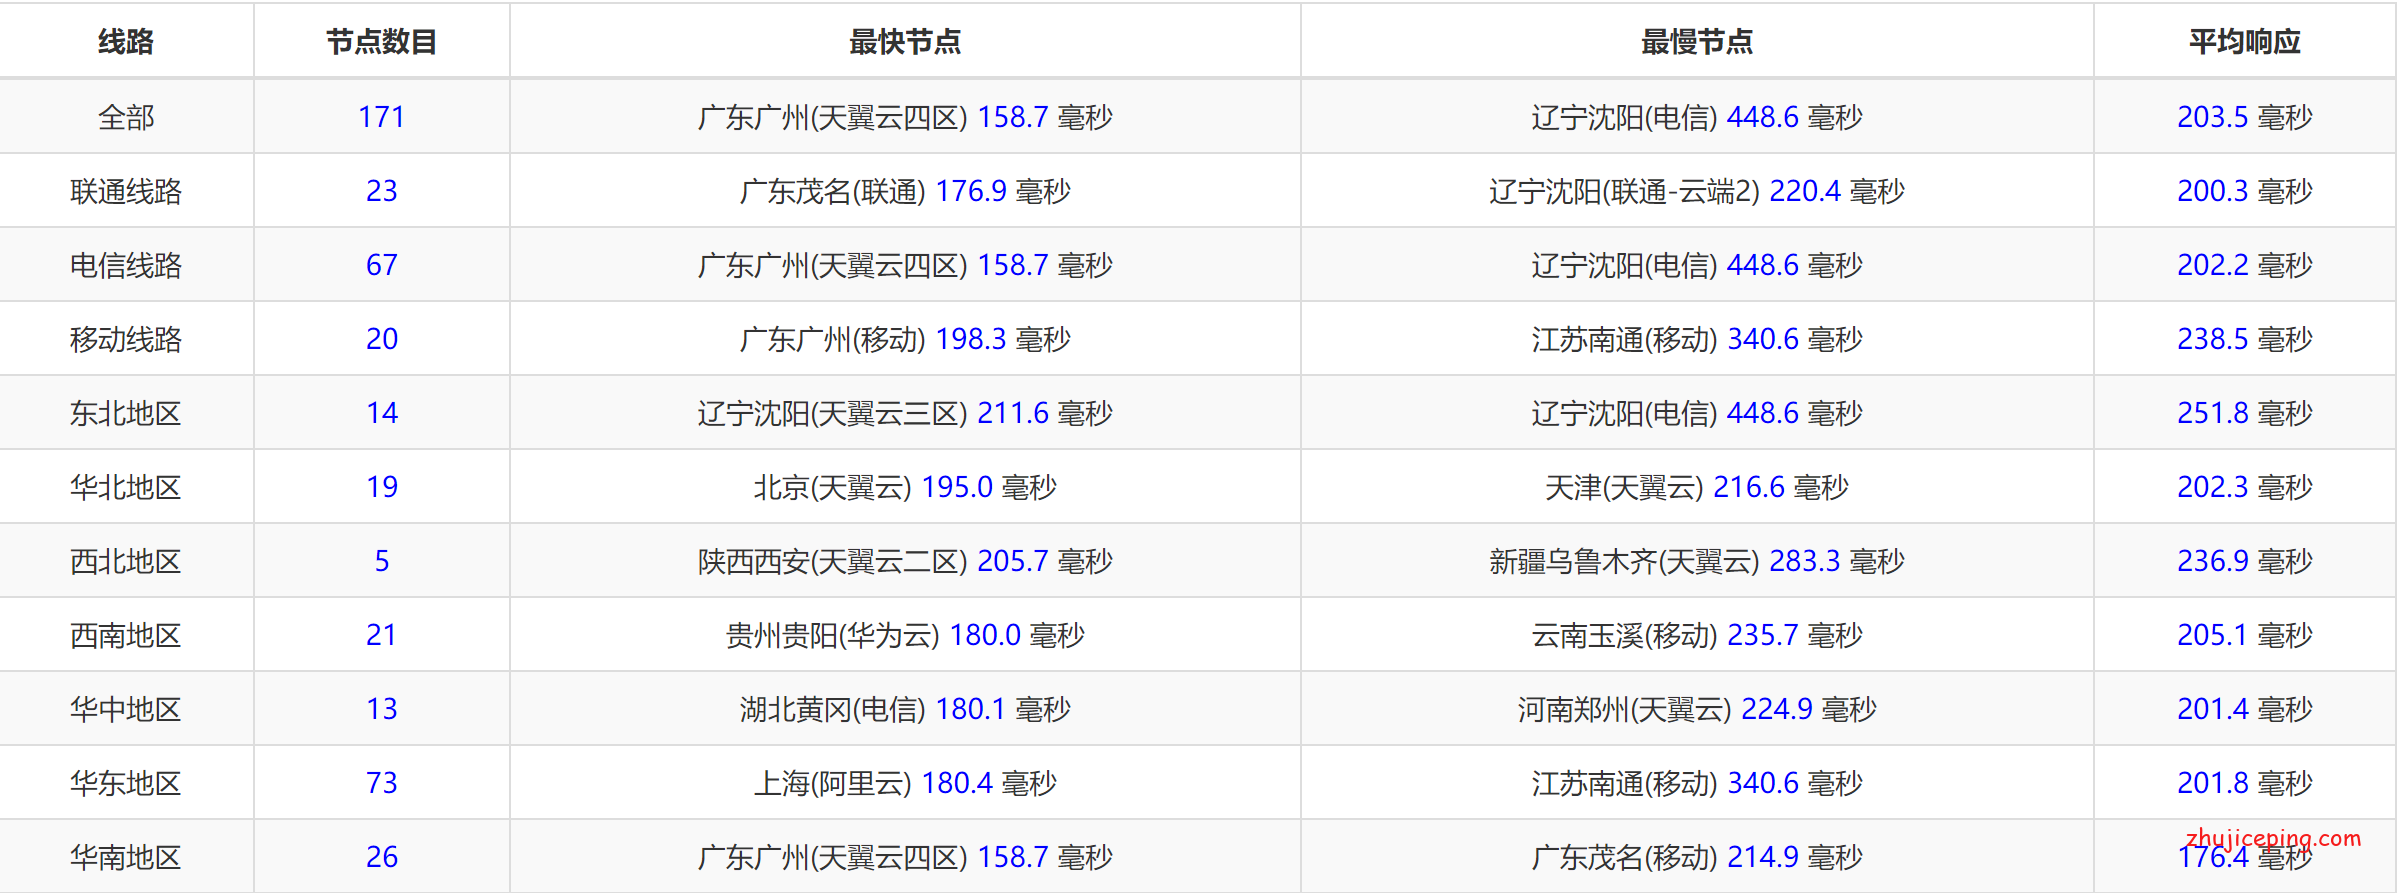Select the 华北地区 row label
Screen dimensions: 2401x893
click(x=126, y=487)
